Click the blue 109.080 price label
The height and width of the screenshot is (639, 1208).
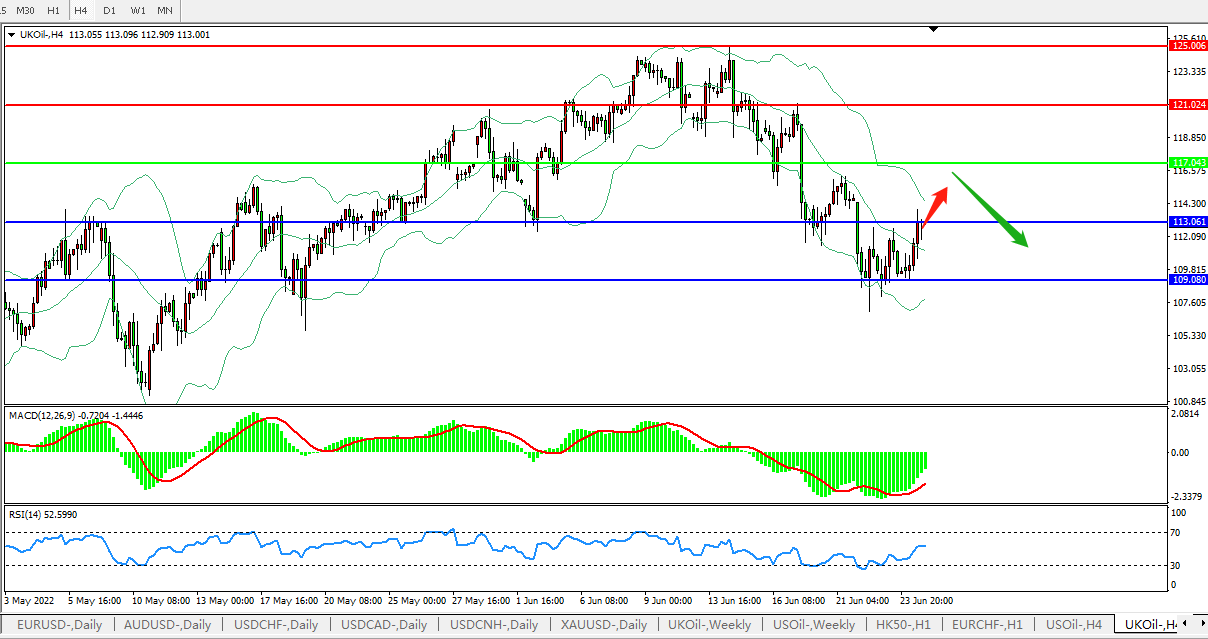click(x=1188, y=280)
